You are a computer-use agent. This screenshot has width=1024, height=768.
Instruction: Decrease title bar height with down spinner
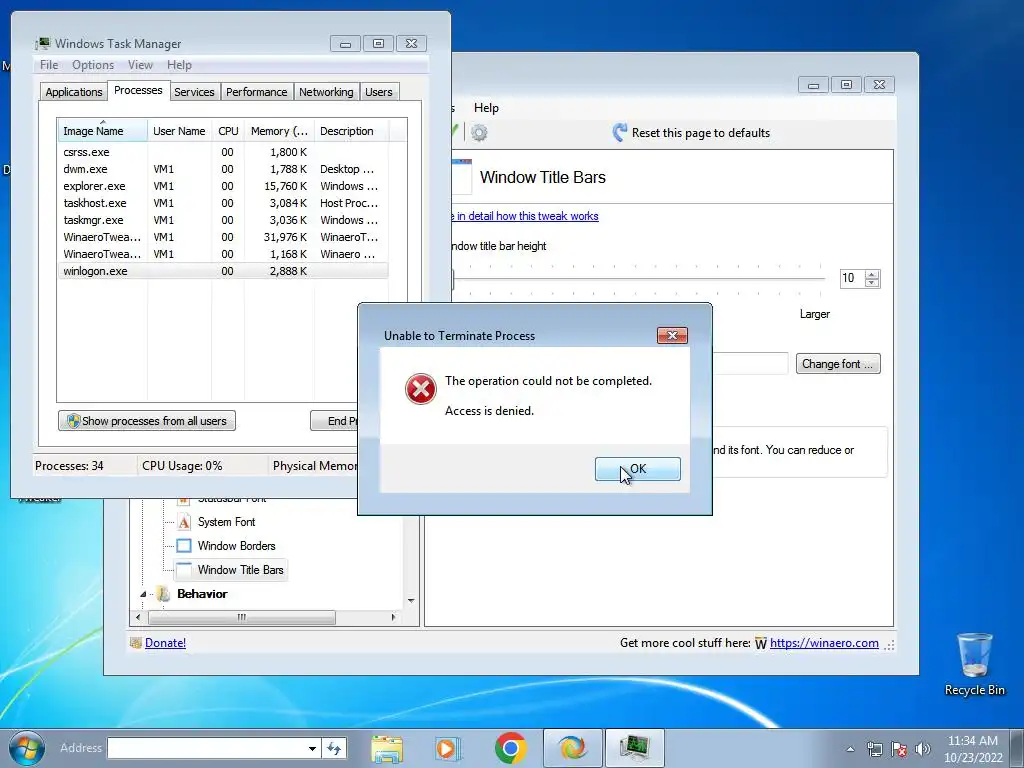click(872, 283)
